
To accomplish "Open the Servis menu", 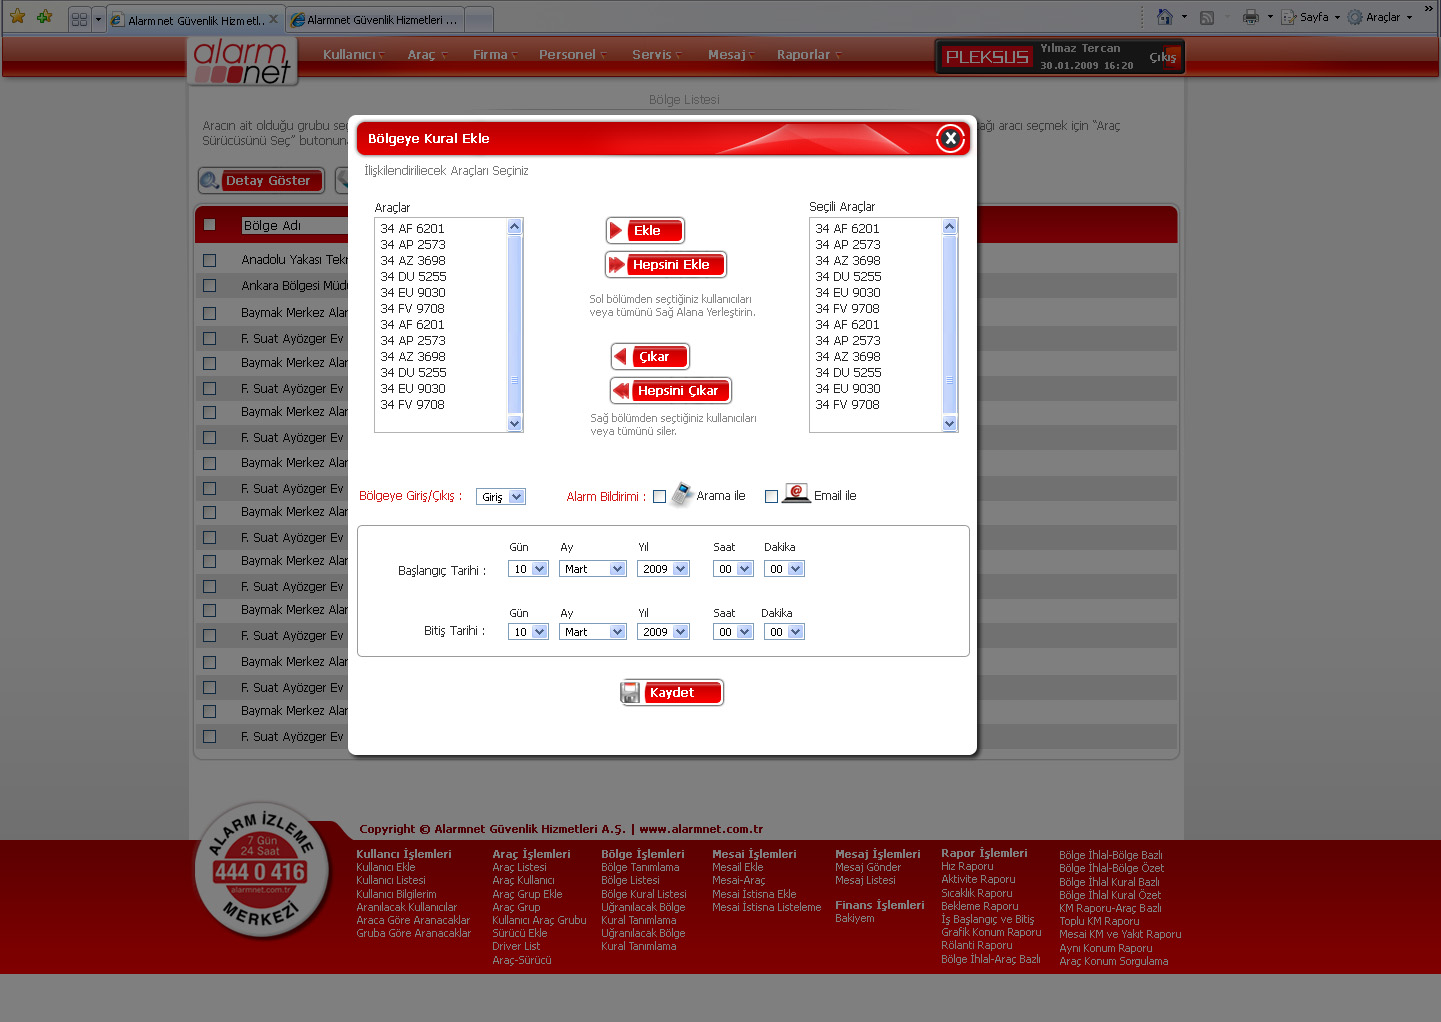I will coord(656,55).
